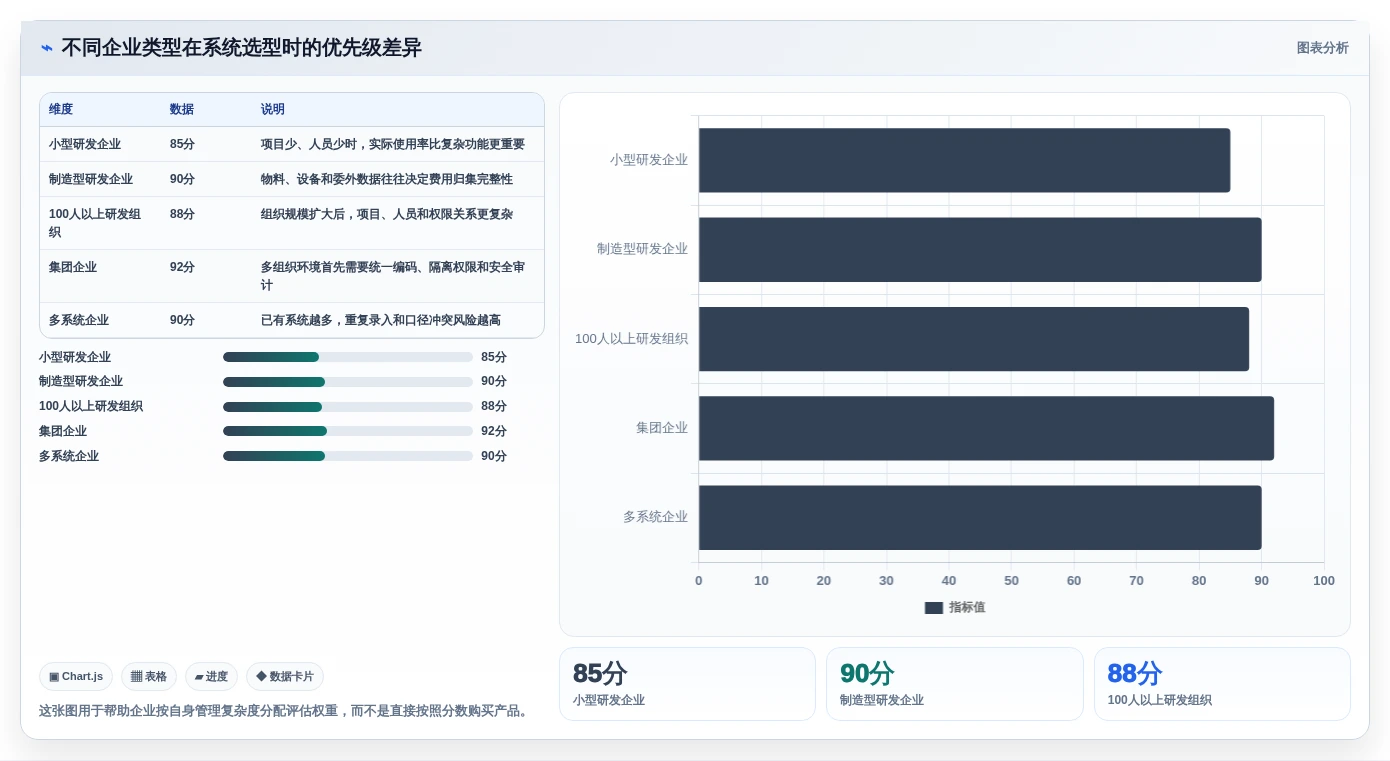The height and width of the screenshot is (761, 1390).
Task: Click the 100 tick on the x-axis
Action: click(1324, 581)
